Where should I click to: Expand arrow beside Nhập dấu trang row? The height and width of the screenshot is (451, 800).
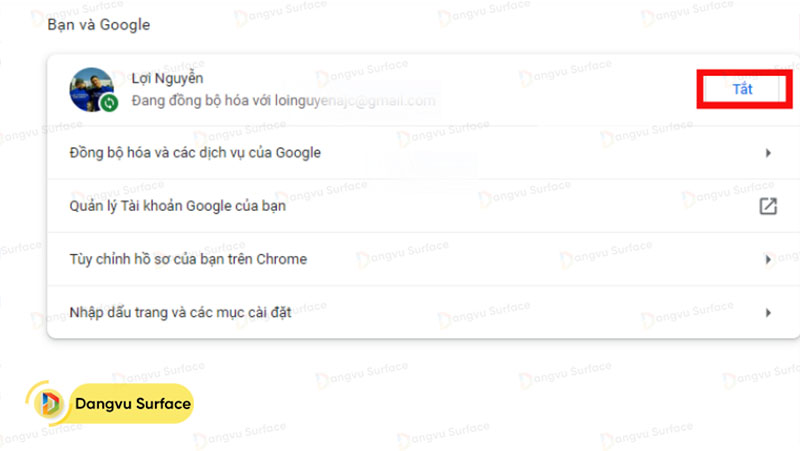(767, 312)
